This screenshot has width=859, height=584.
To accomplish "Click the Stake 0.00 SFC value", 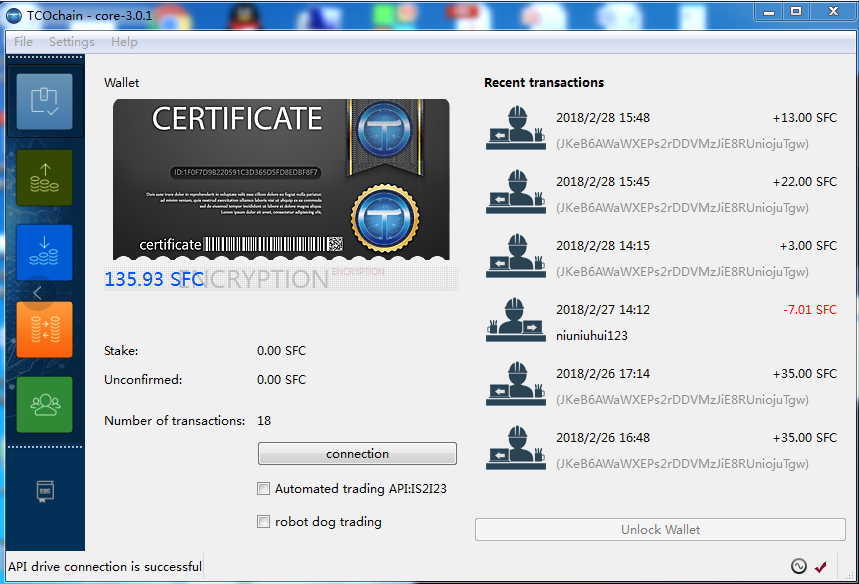I will coord(281,351).
